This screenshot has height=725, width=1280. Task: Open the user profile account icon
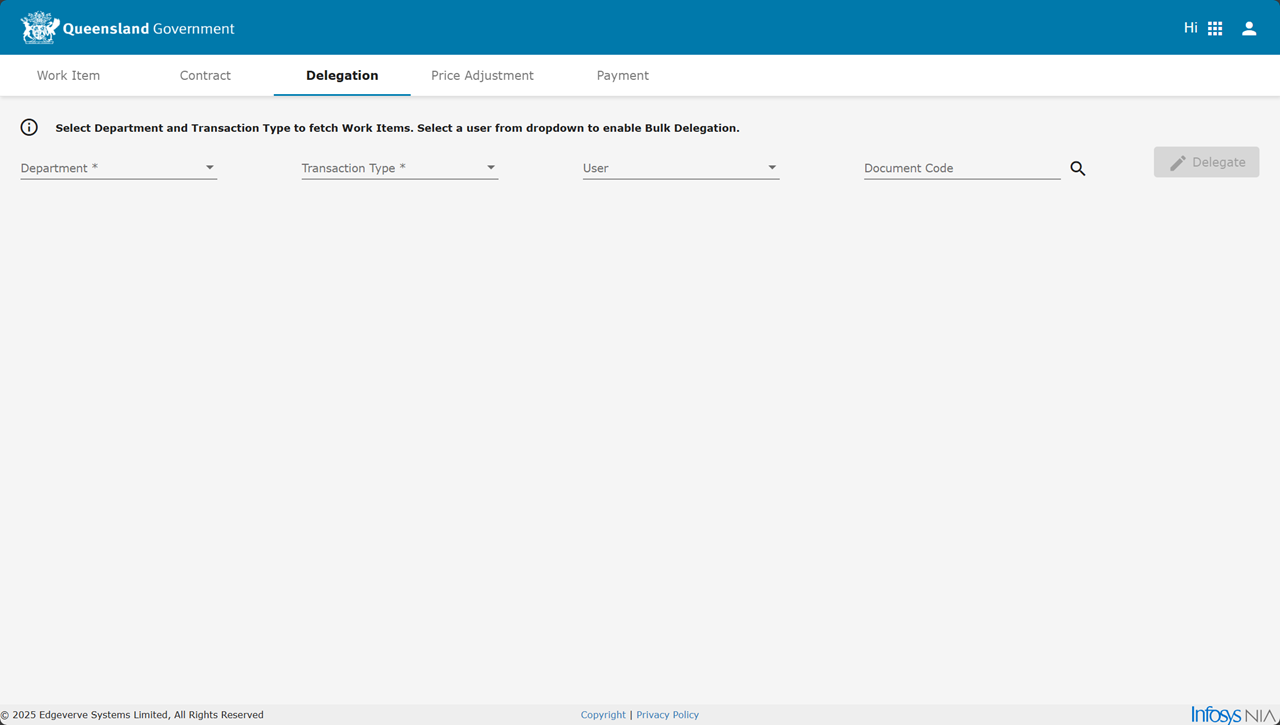[x=1249, y=28]
